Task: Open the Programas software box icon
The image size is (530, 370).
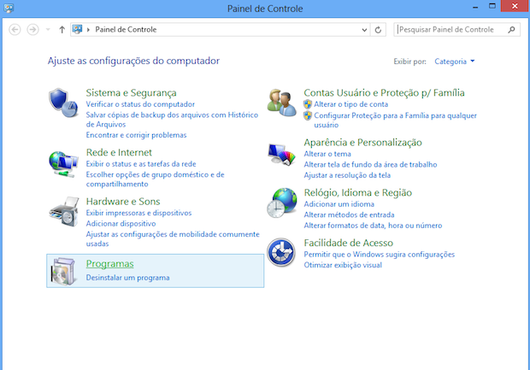Action: tap(64, 271)
